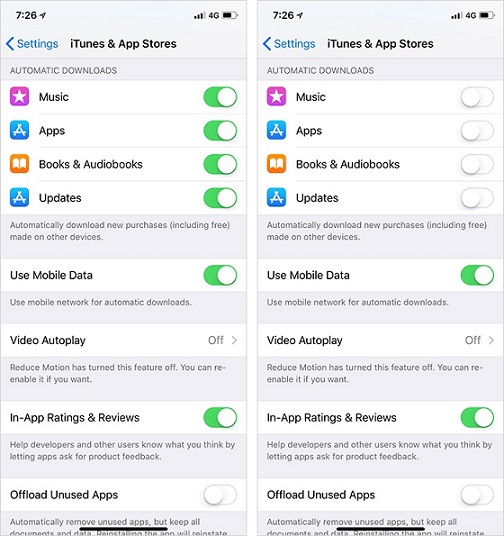Disable the Music toggle in left screen

(x=220, y=97)
